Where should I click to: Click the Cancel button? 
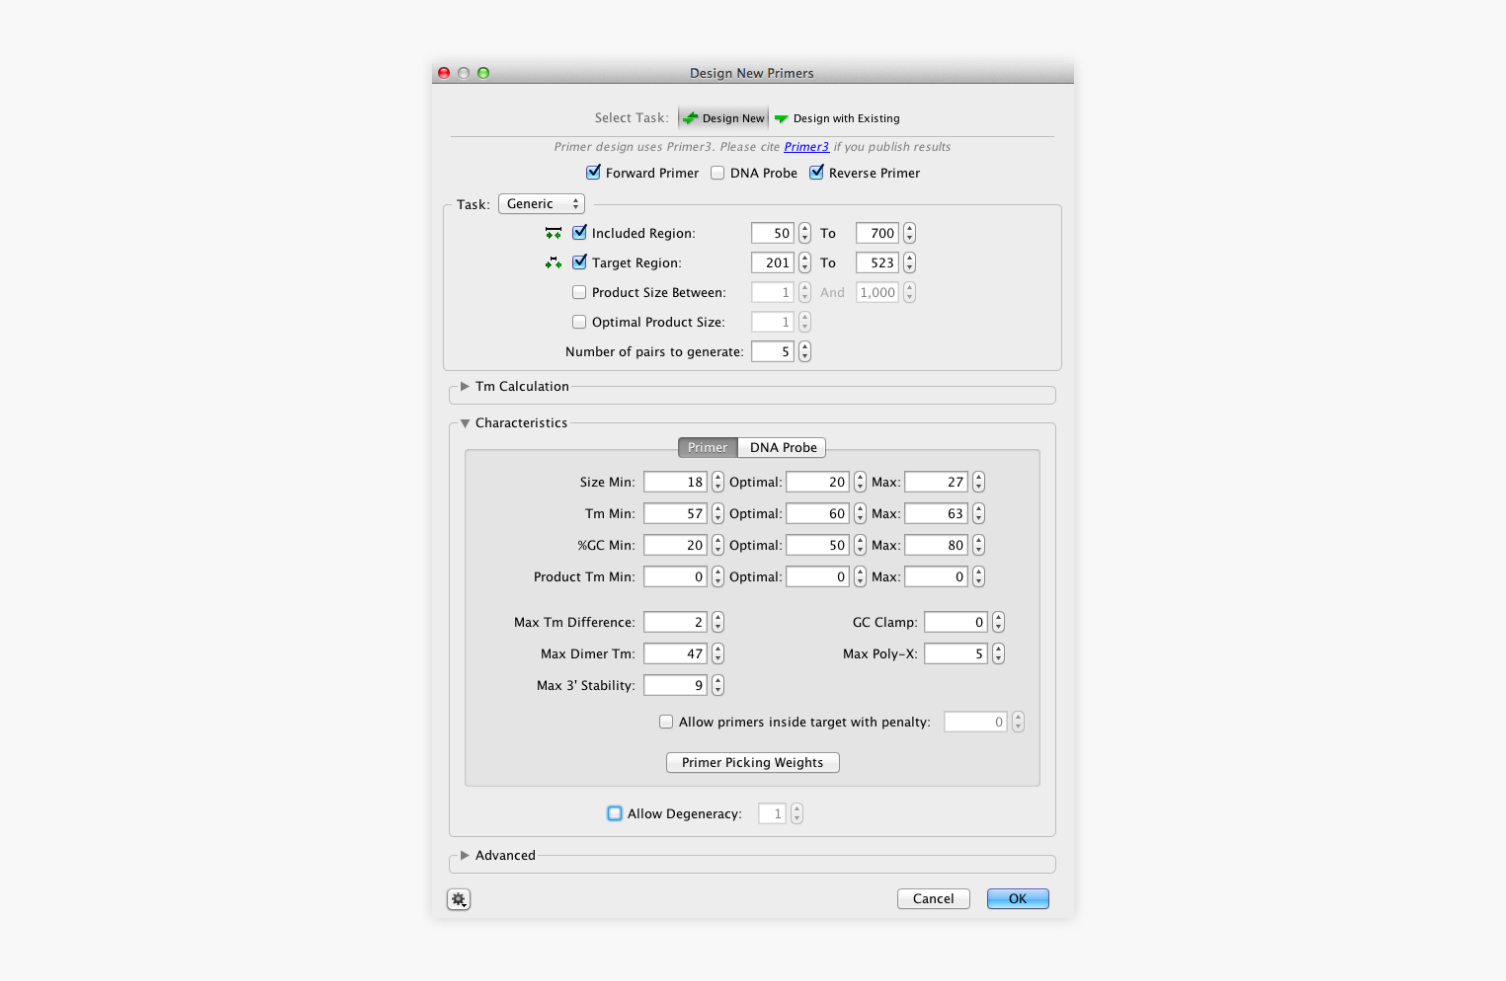point(933,899)
